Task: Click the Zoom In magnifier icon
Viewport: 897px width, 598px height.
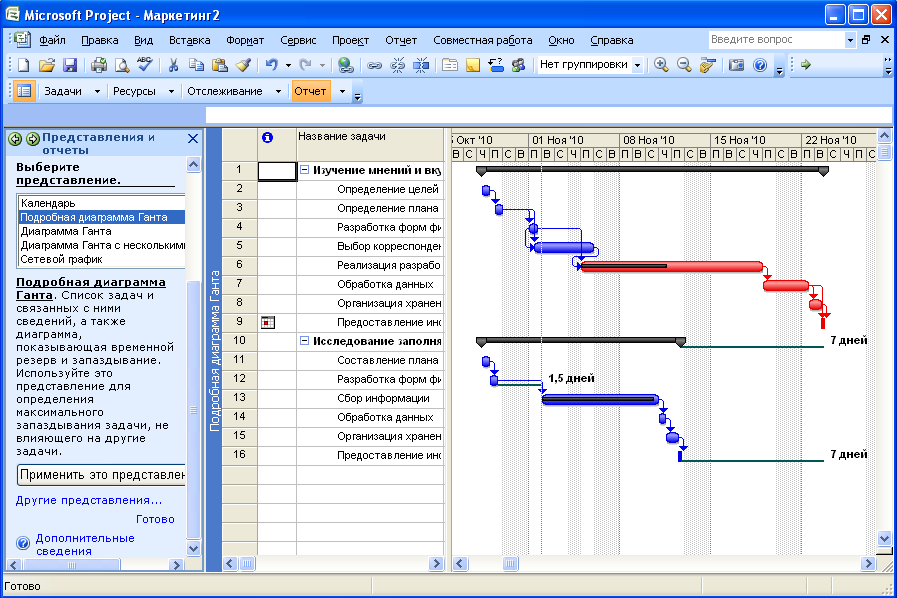Action: click(x=661, y=65)
